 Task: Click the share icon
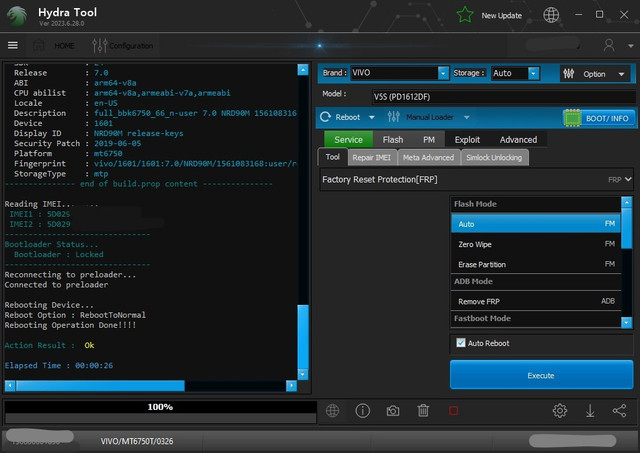click(x=619, y=411)
